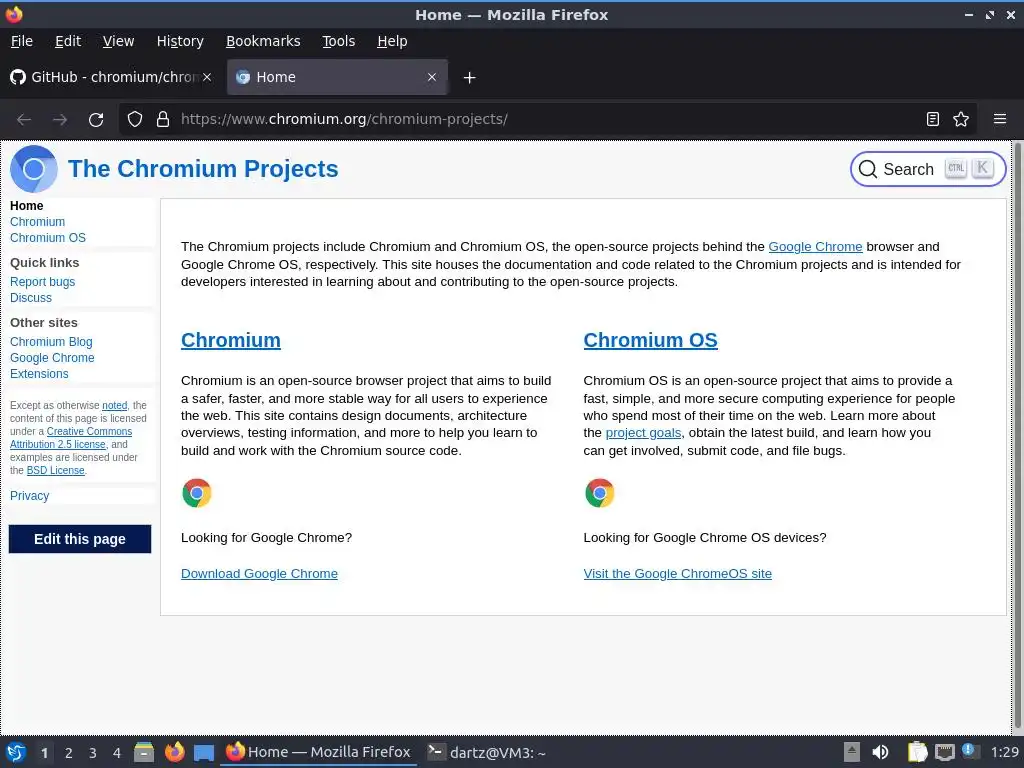Follow the Download Google Chrome link
The height and width of the screenshot is (768, 1024).
(x=259, y=573)
